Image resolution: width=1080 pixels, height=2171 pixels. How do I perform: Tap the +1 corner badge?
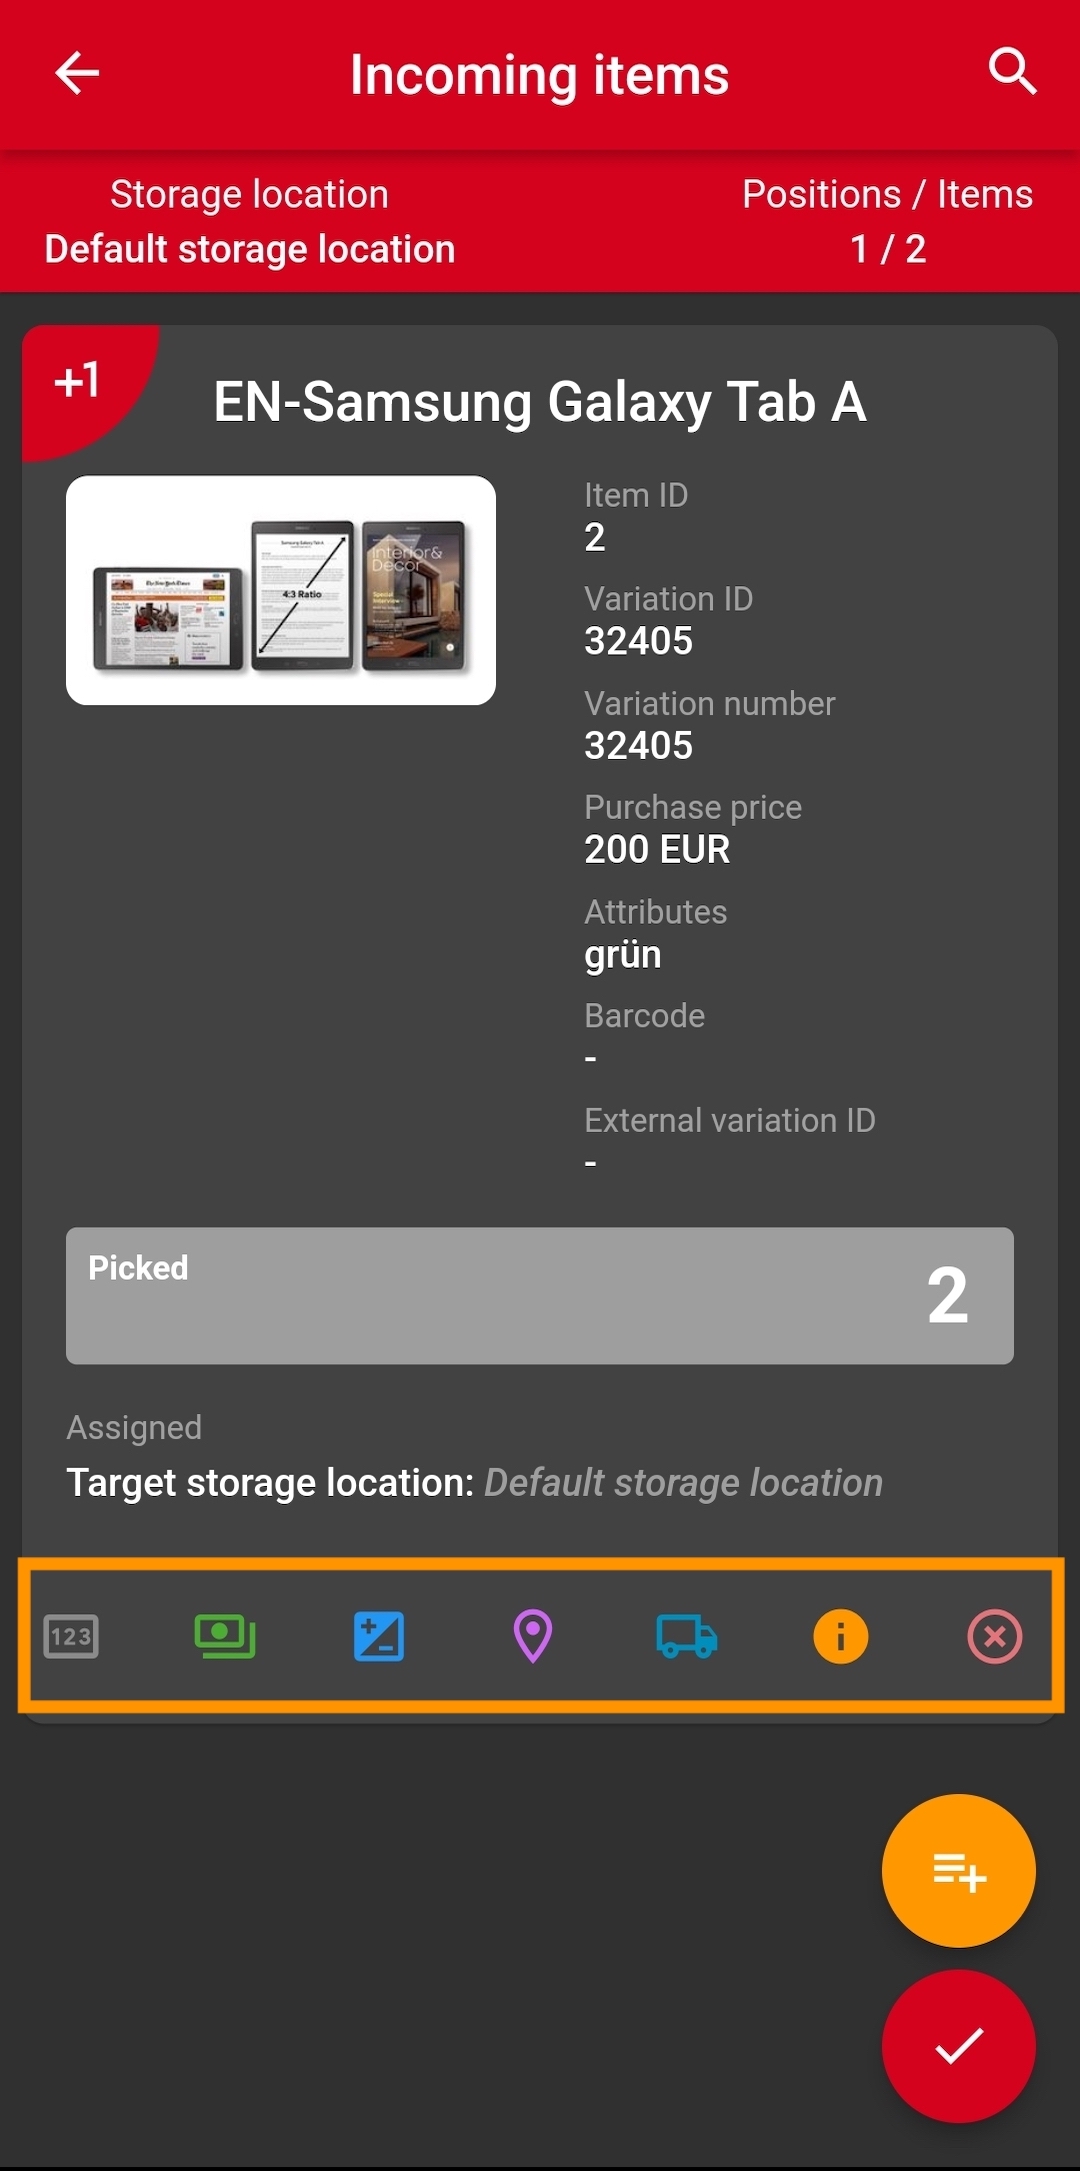[78, 381]
